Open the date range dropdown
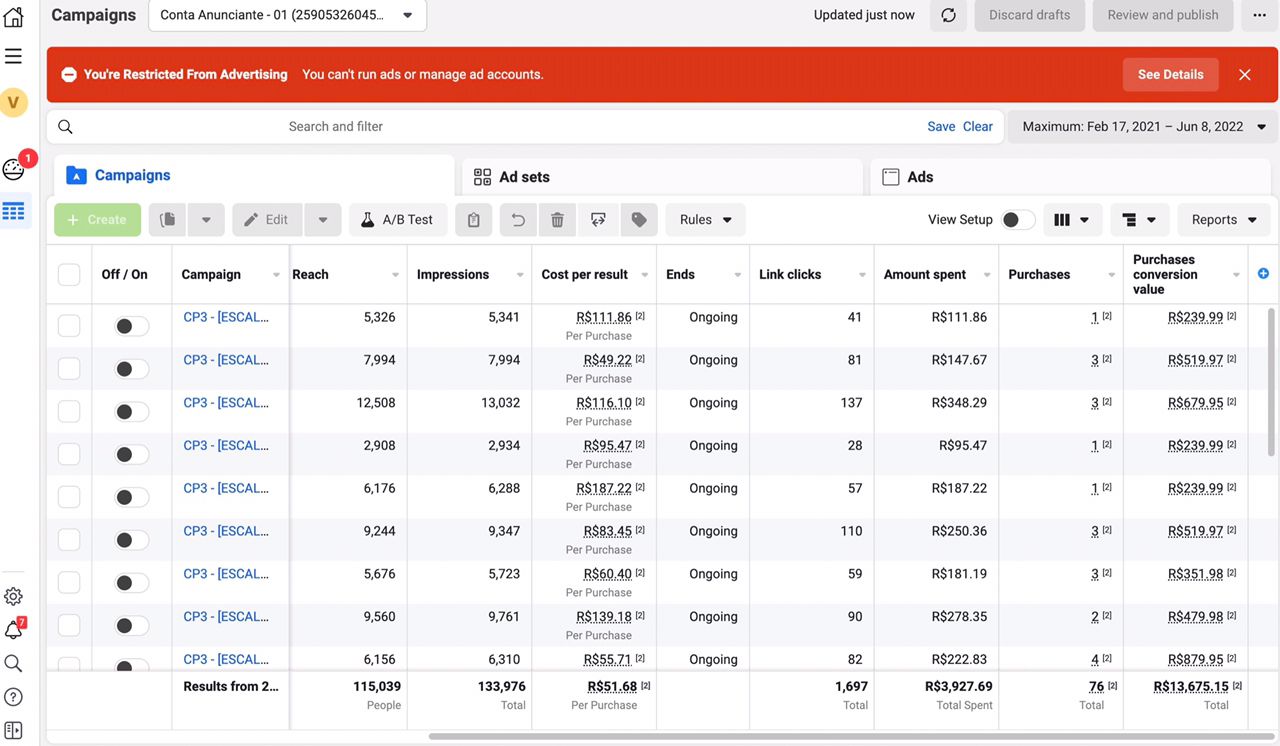Image resolution: width=1280 pixels, height=746 pixels. coord(1143,127)
